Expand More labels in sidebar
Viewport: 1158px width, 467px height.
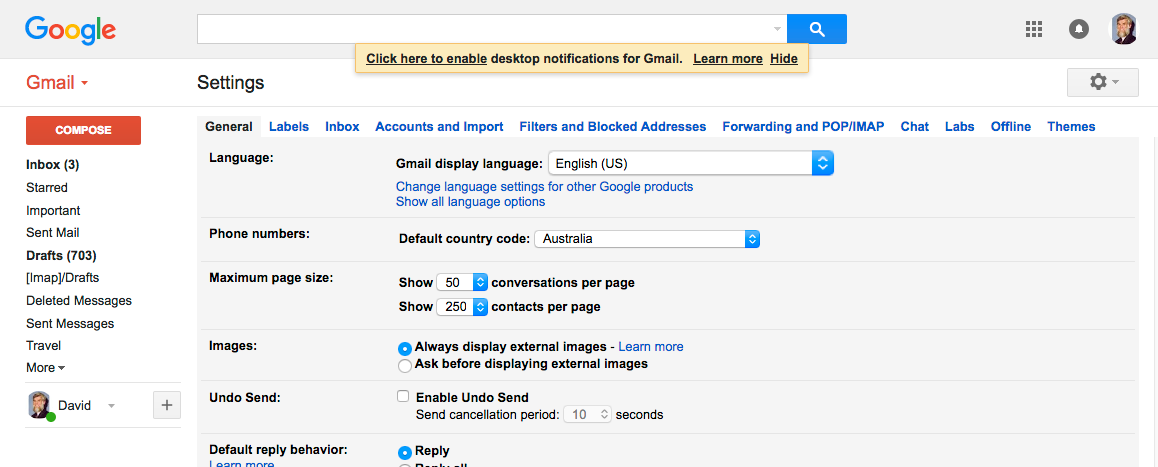(46, 367)
